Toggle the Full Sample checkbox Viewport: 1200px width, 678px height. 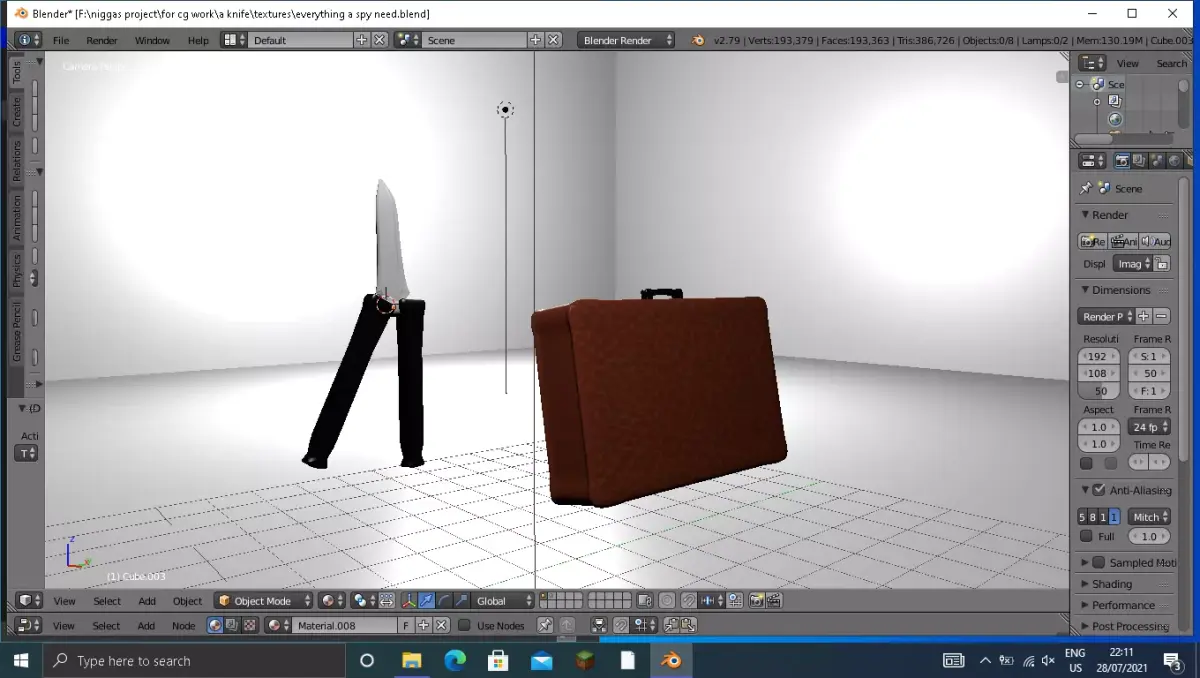pyautogui.click(x=1086, y=536)
